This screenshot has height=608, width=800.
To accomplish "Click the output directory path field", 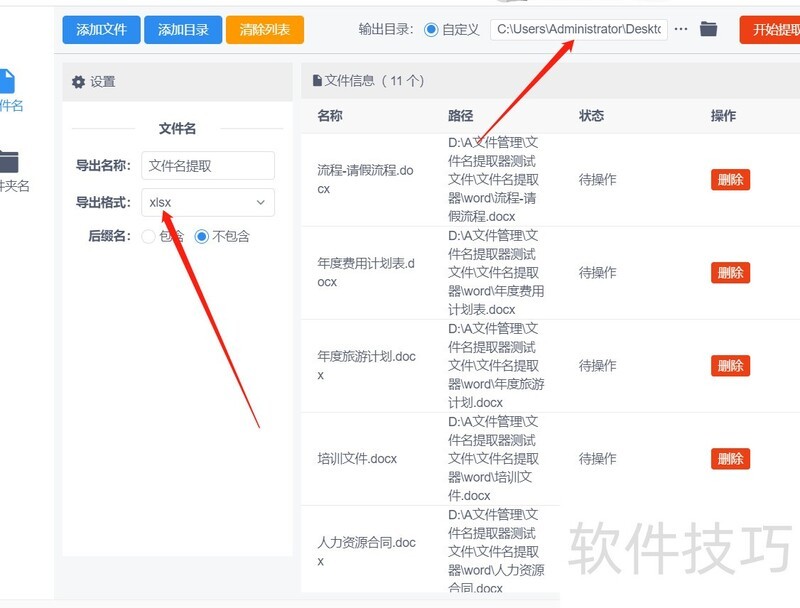I will pyautogui.click(x=580, y=30).
